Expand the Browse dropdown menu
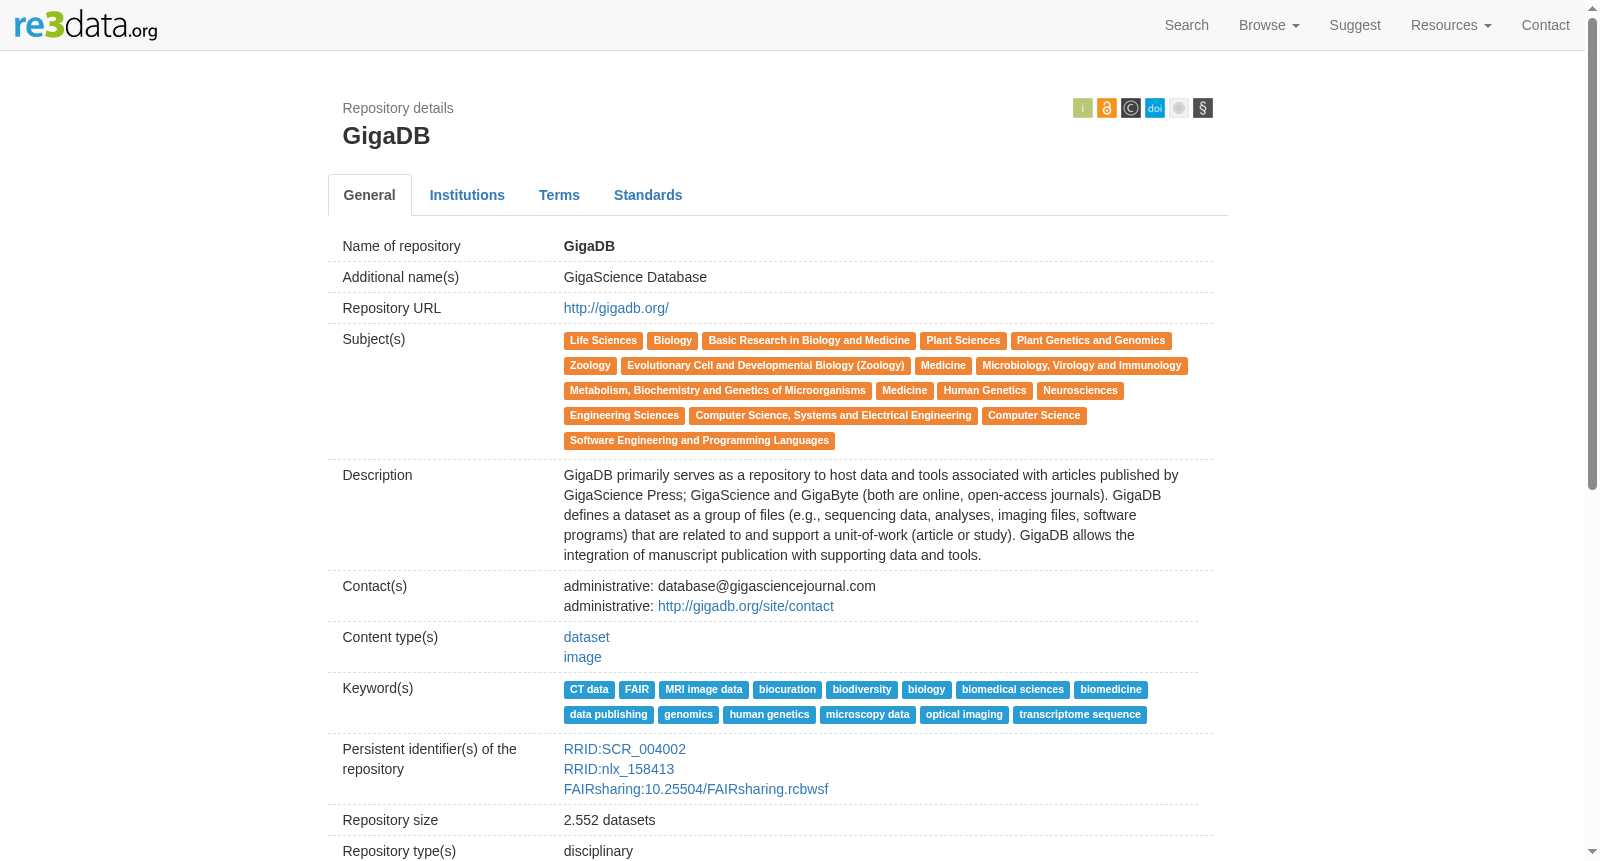The height and width of the screenshot is (861, 1600). (1269, 25)
